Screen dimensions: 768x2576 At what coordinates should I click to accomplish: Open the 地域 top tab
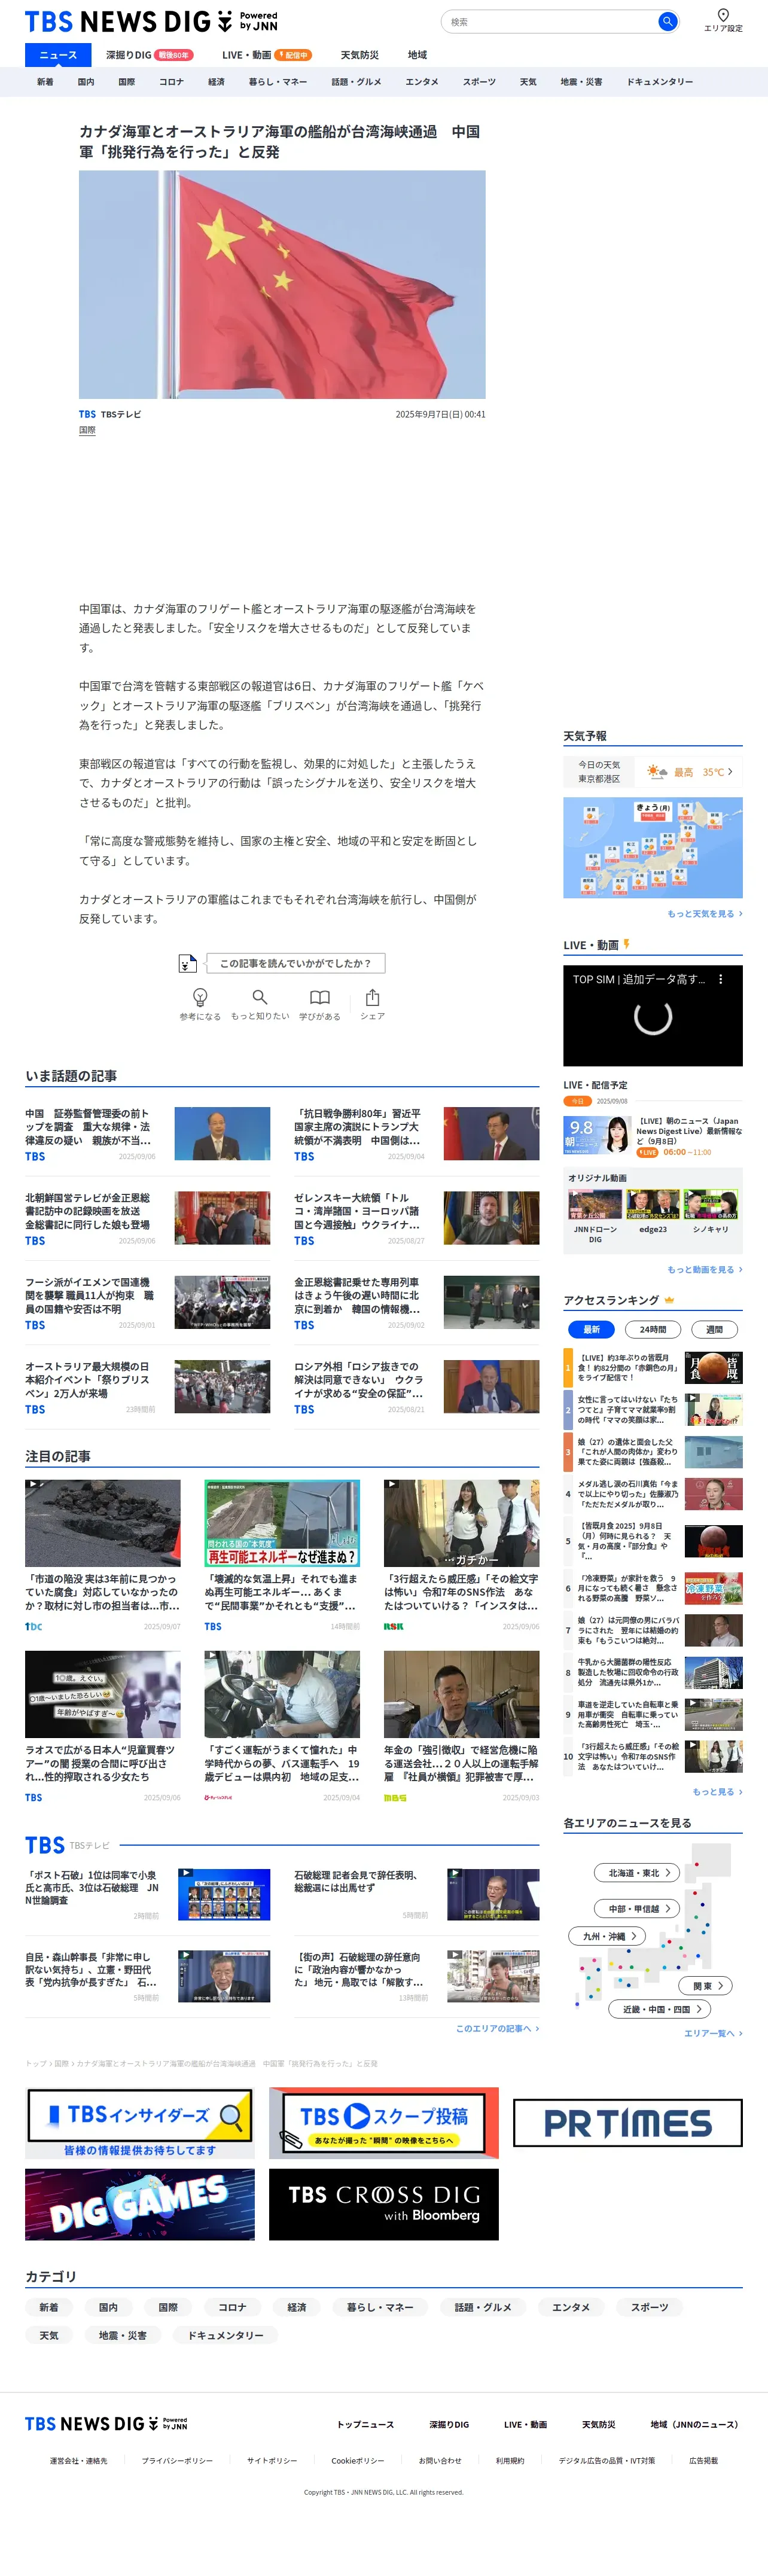coord(417,55)
